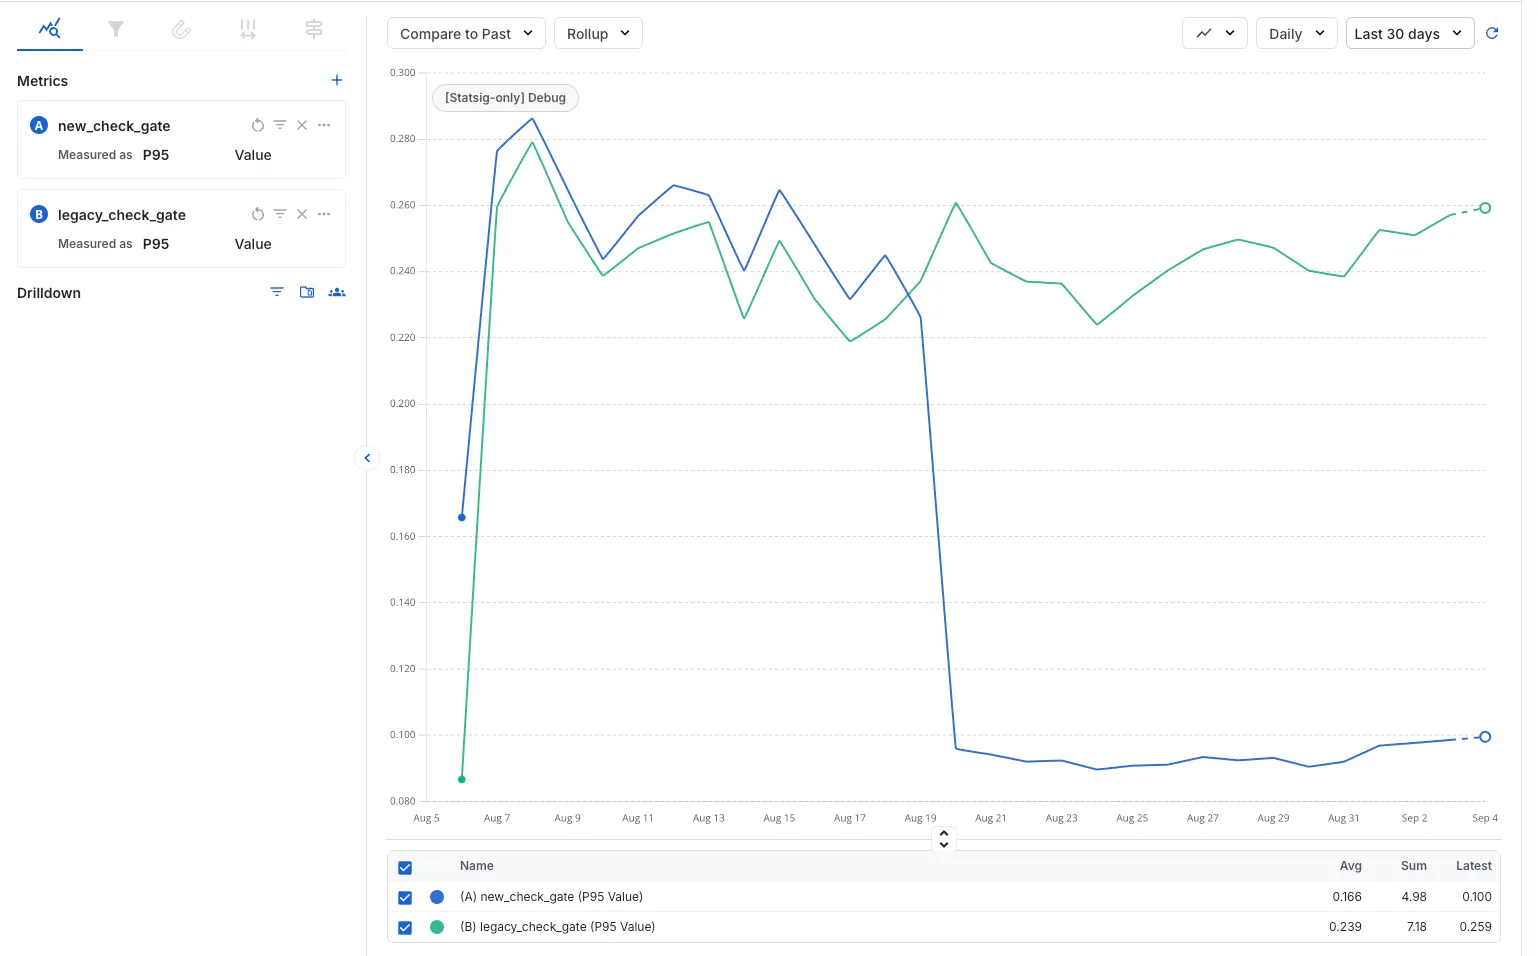Collapse the left metrics panel
The image size is (1538, 956).
367,458
